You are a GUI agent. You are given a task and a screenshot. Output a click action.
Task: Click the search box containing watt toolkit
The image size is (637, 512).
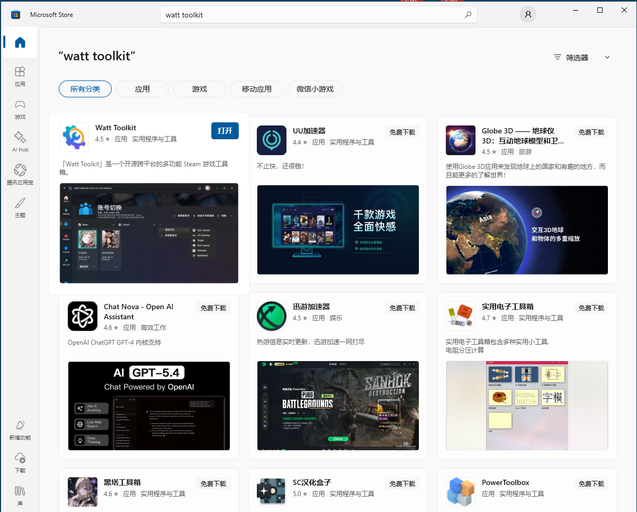(310, 15)
